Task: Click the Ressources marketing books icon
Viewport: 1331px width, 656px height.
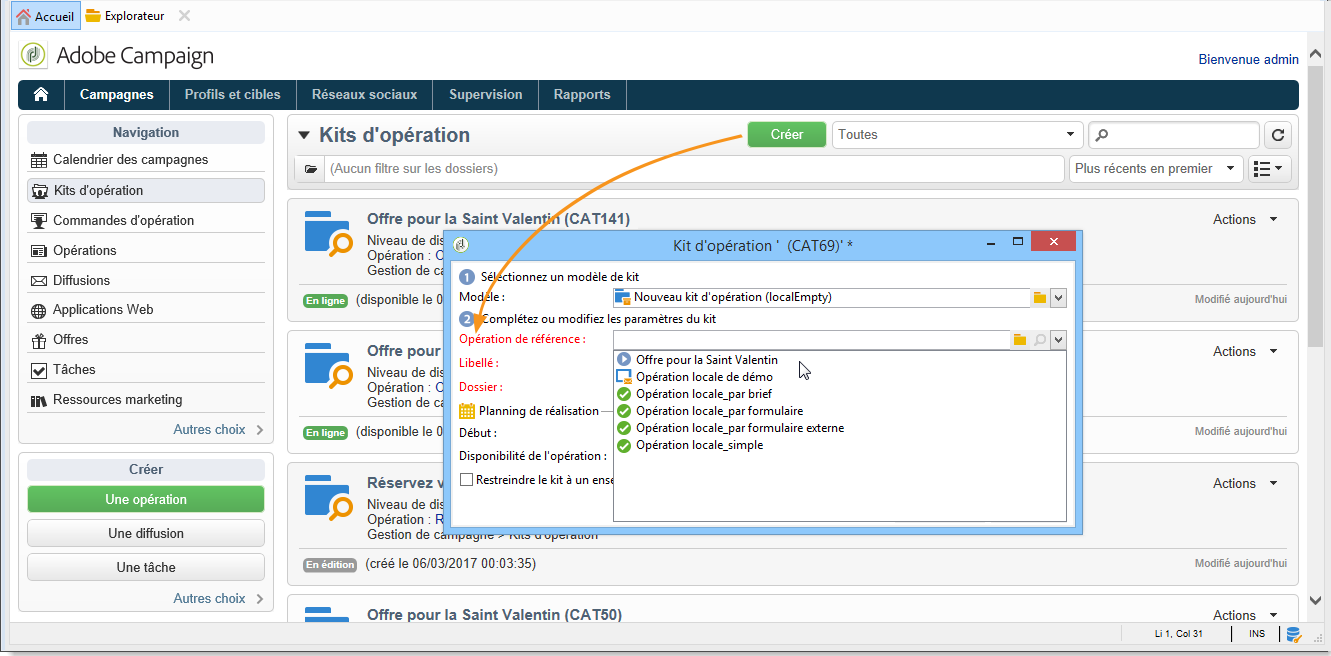Action: click(x=39, y=401)
